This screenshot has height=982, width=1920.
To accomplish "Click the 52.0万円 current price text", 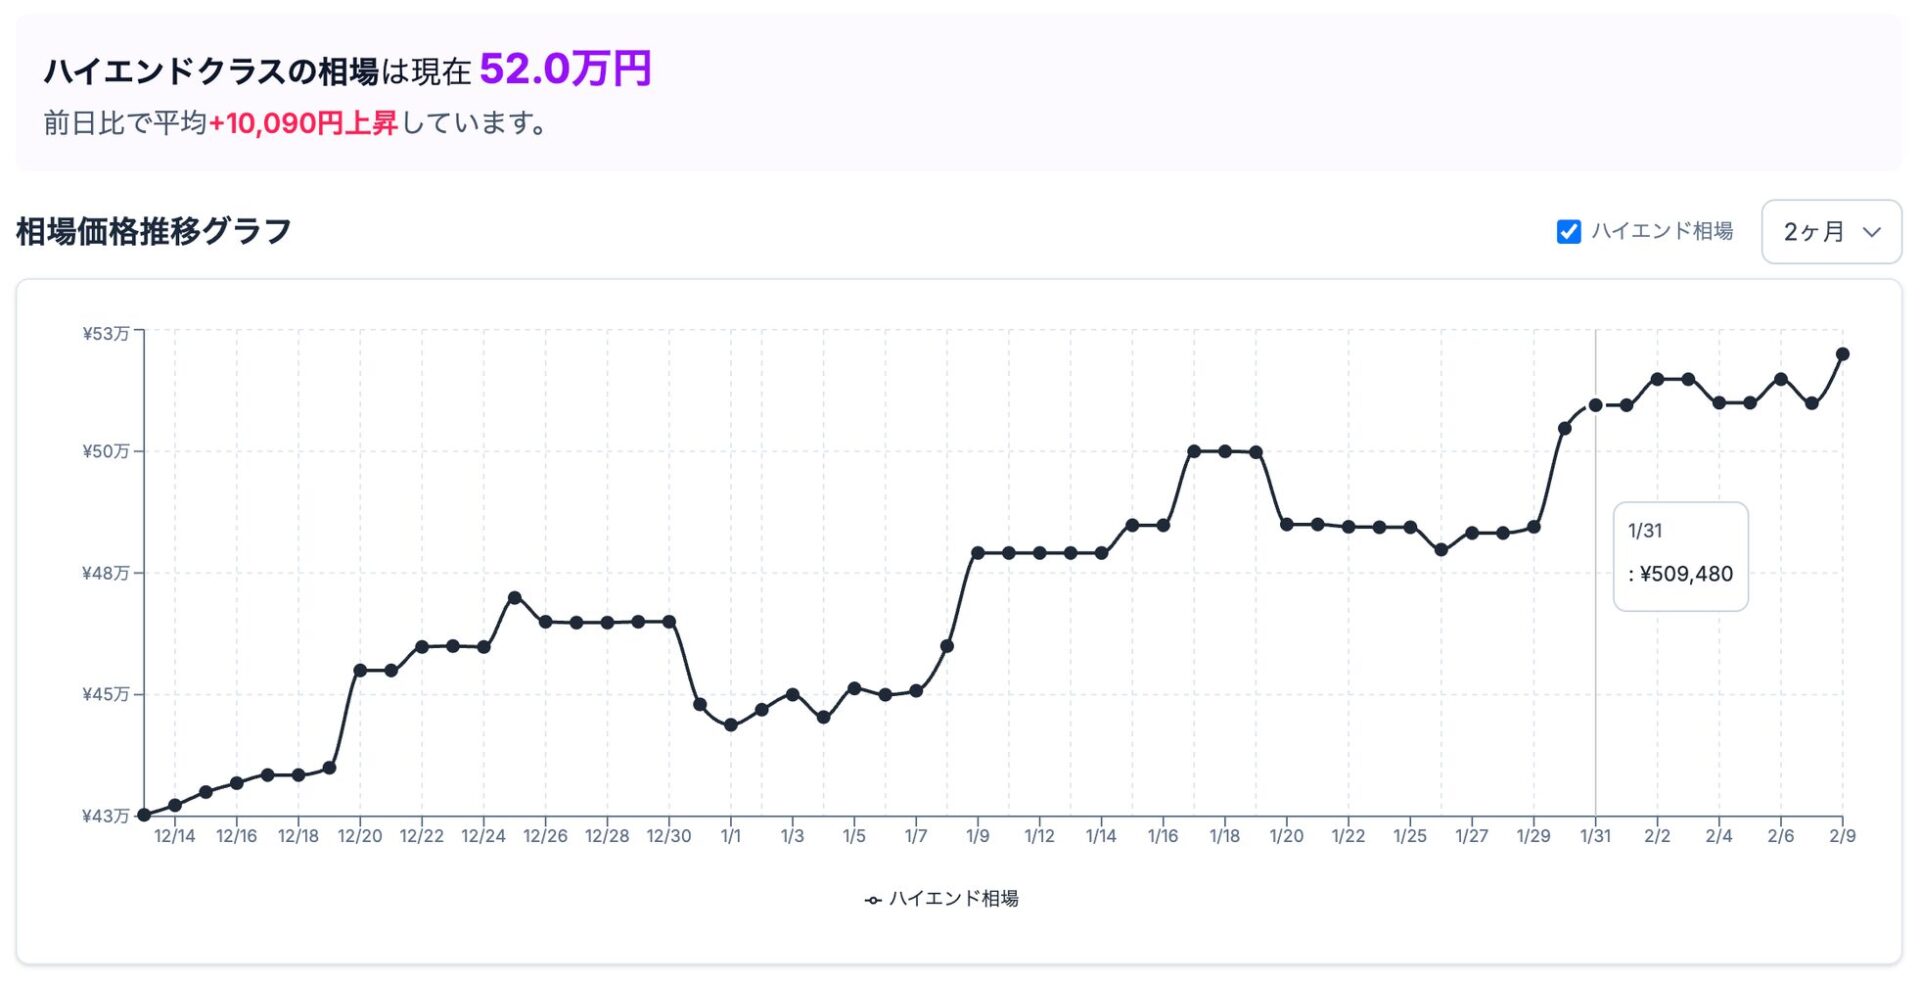I will tap(565, 69).
